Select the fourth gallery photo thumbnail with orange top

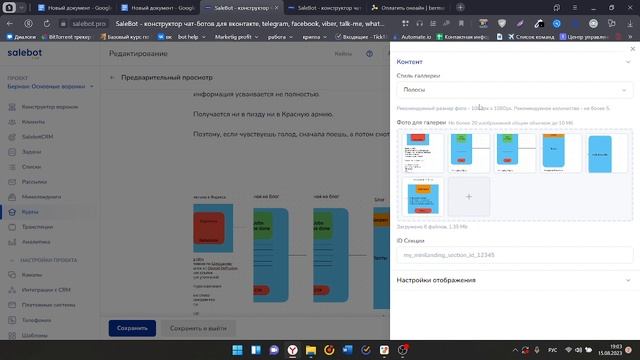click(x=561, y=153)
